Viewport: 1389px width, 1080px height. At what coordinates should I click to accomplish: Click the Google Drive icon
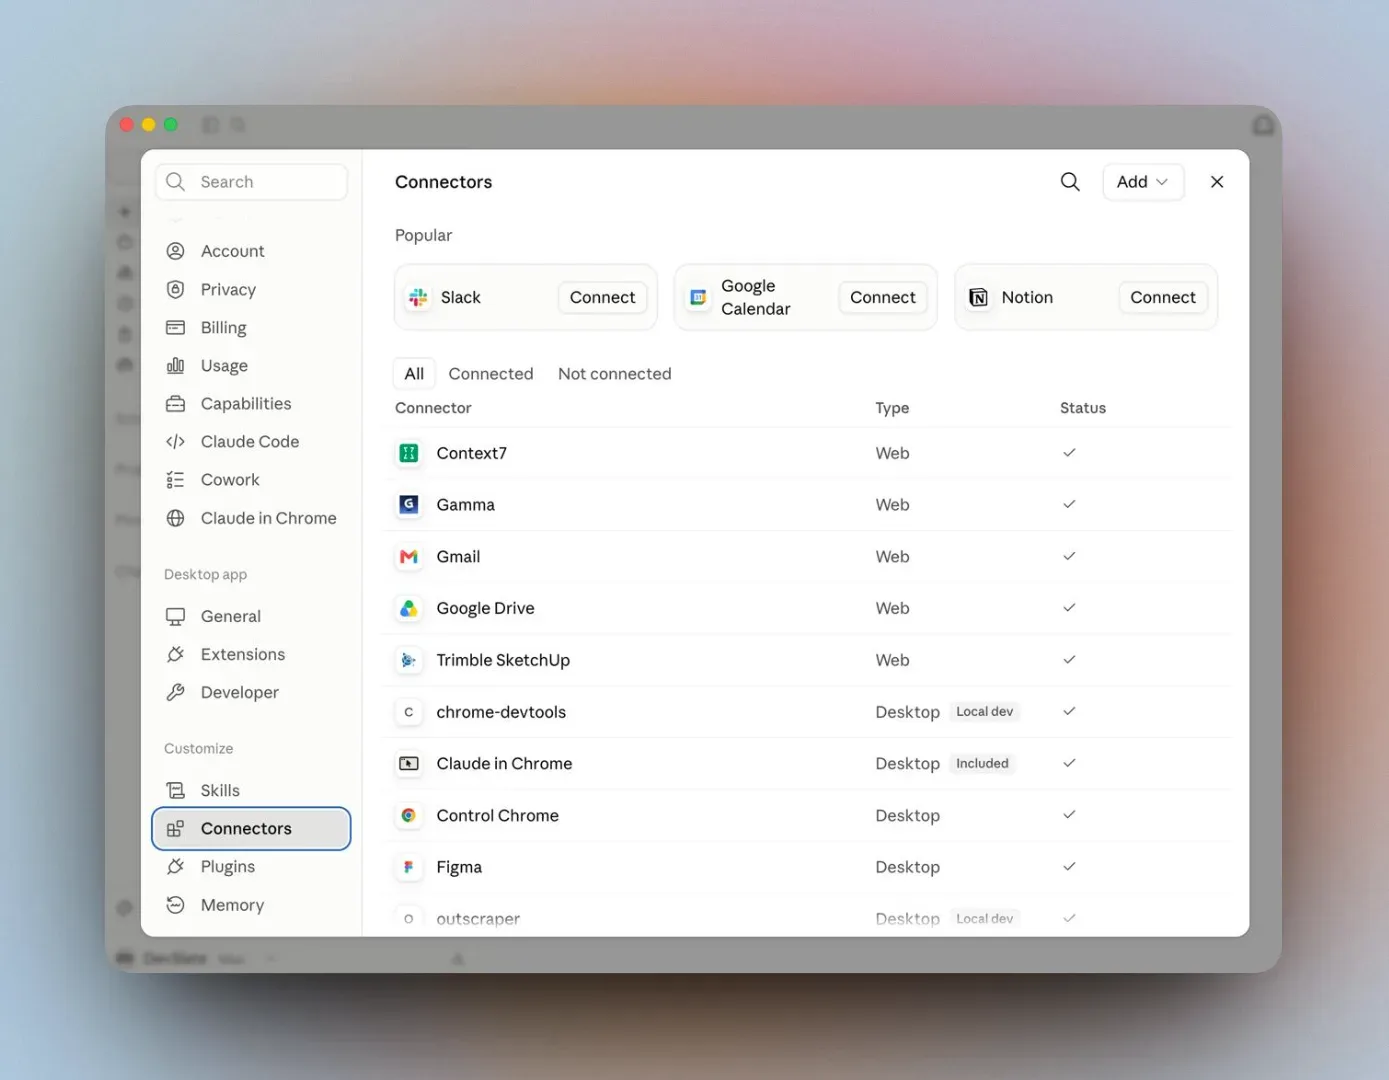[409, 608]
